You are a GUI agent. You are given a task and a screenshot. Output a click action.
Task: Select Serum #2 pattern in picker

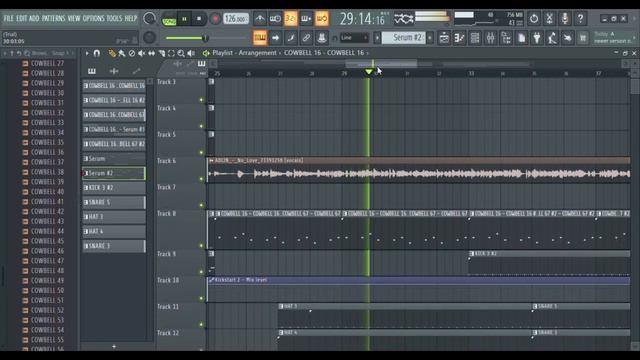(x=114, y=173)
